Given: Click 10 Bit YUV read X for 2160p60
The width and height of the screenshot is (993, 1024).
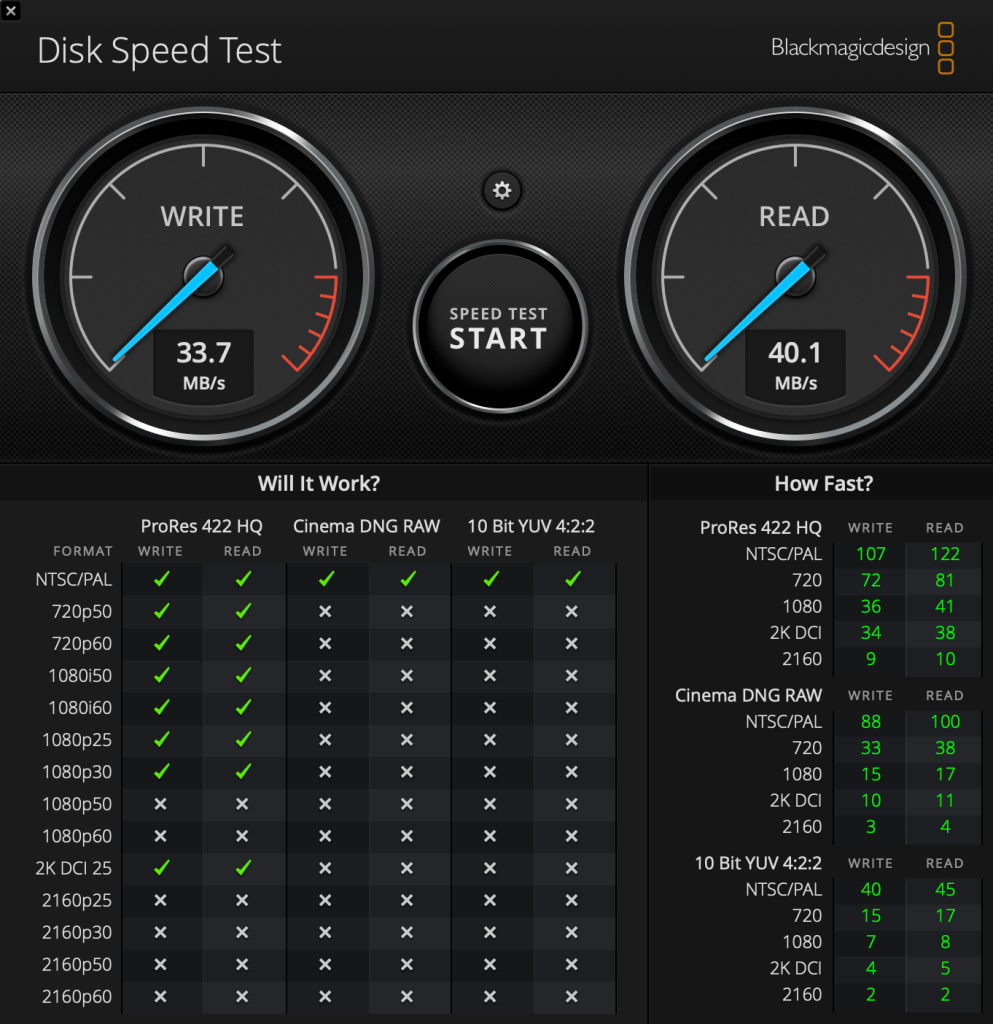Looking at the screenshot, I should coord(571,997).
